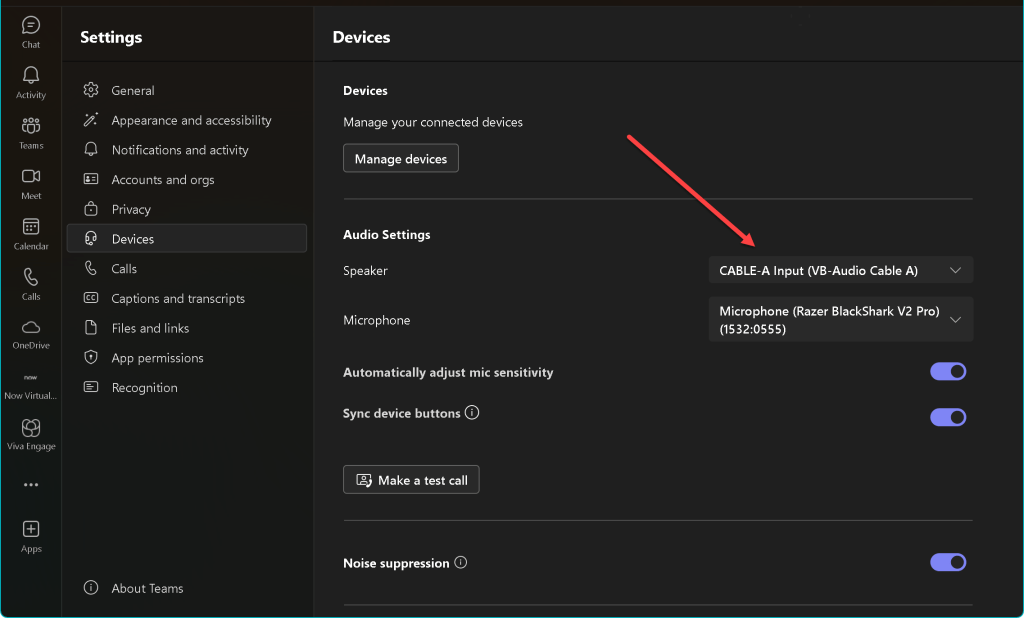Open the Activity bell icon
Image resolution: width=1024 pixels, height=618 pixels.
(31, 75)
